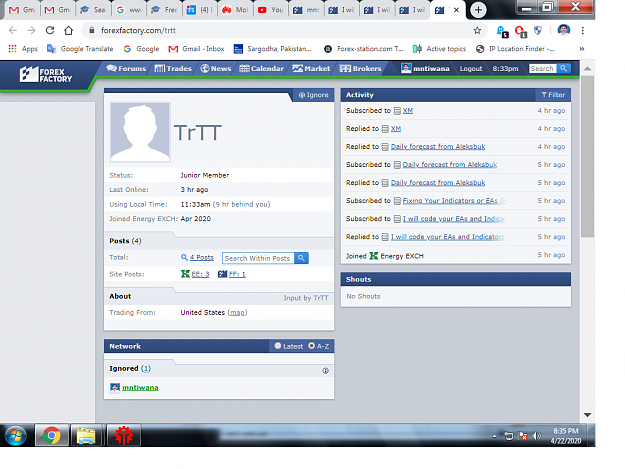The width and height of the screenshot is (625, 469).
Task: Open the Active topics bookmark
Action: [x=440, y=49]
